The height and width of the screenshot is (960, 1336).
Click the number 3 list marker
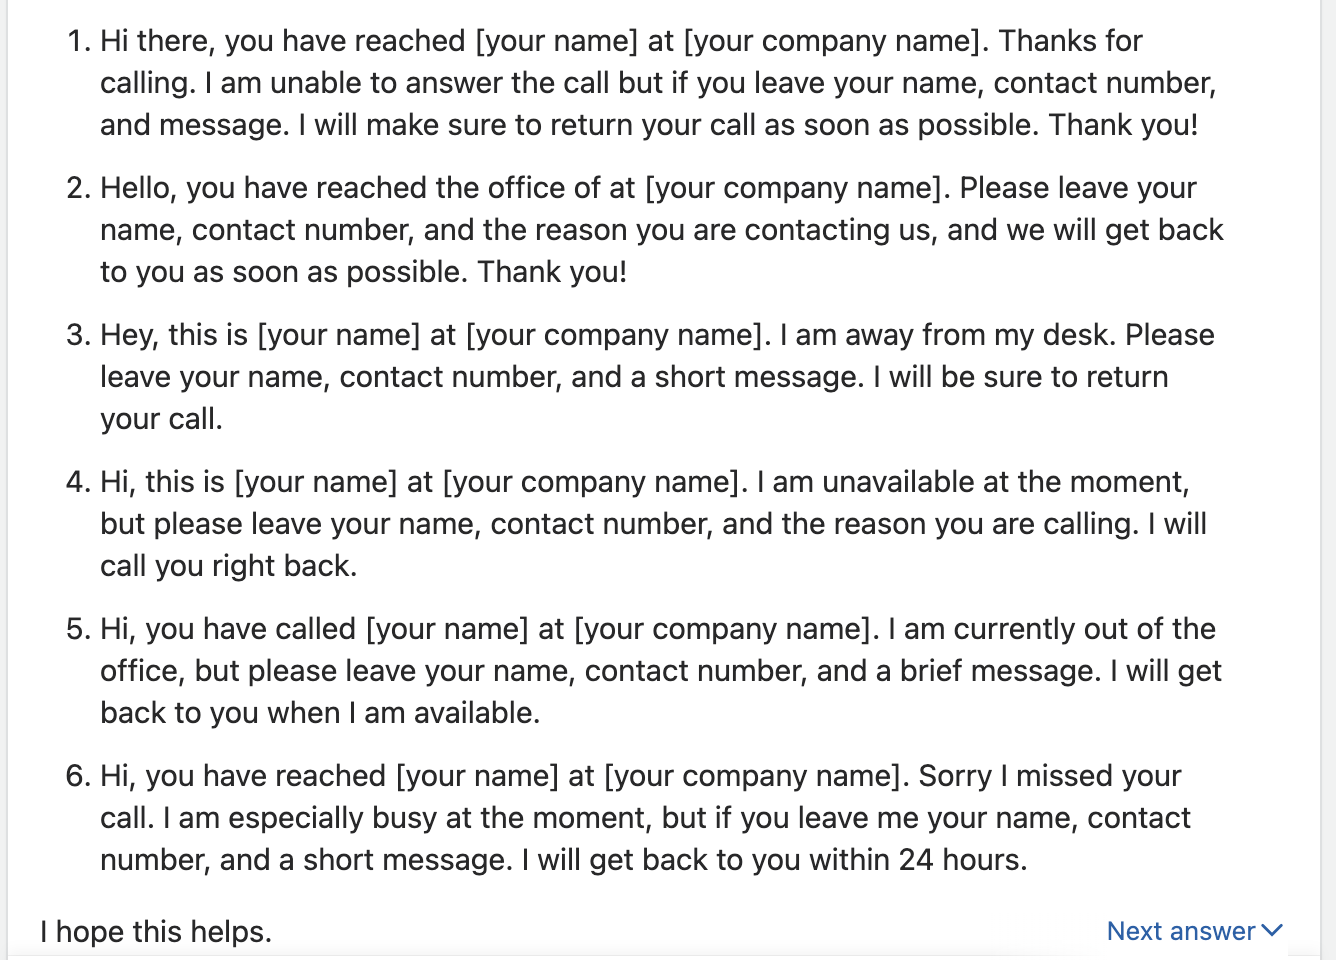pyautogui.click(x=77, y=334)
